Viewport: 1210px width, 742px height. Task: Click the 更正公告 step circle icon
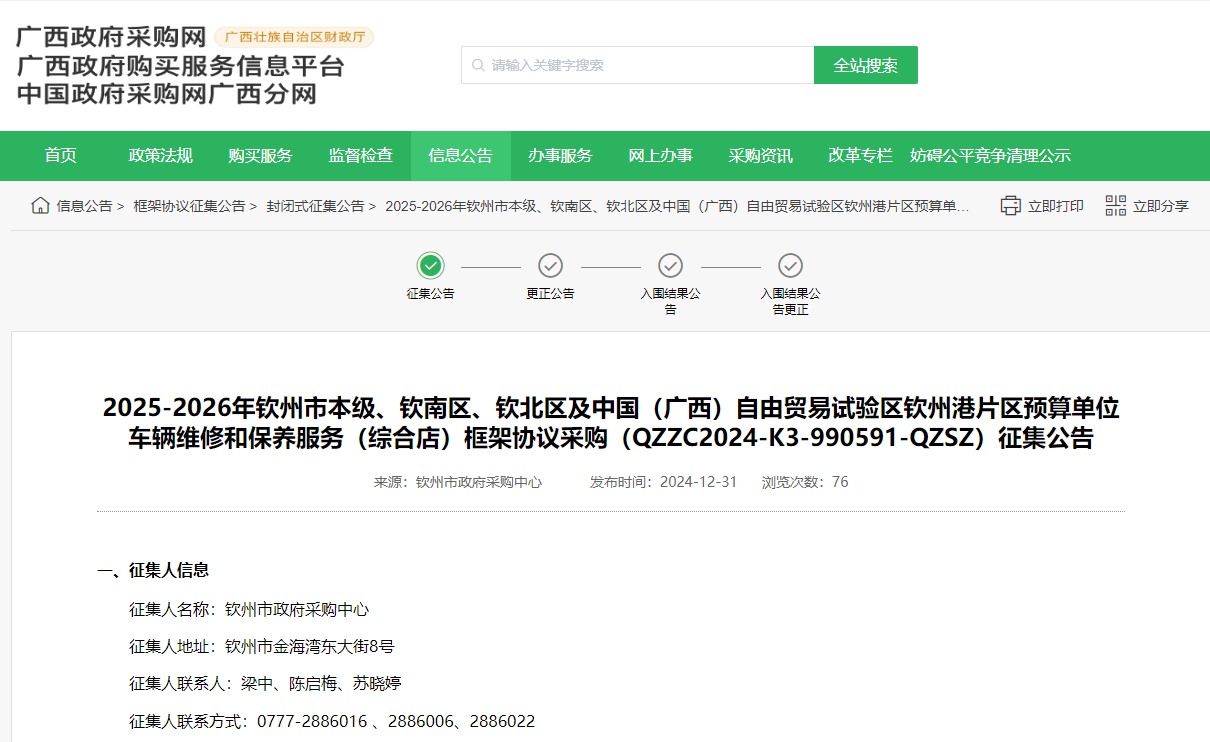pyautogui.click(x=550, y=267)
